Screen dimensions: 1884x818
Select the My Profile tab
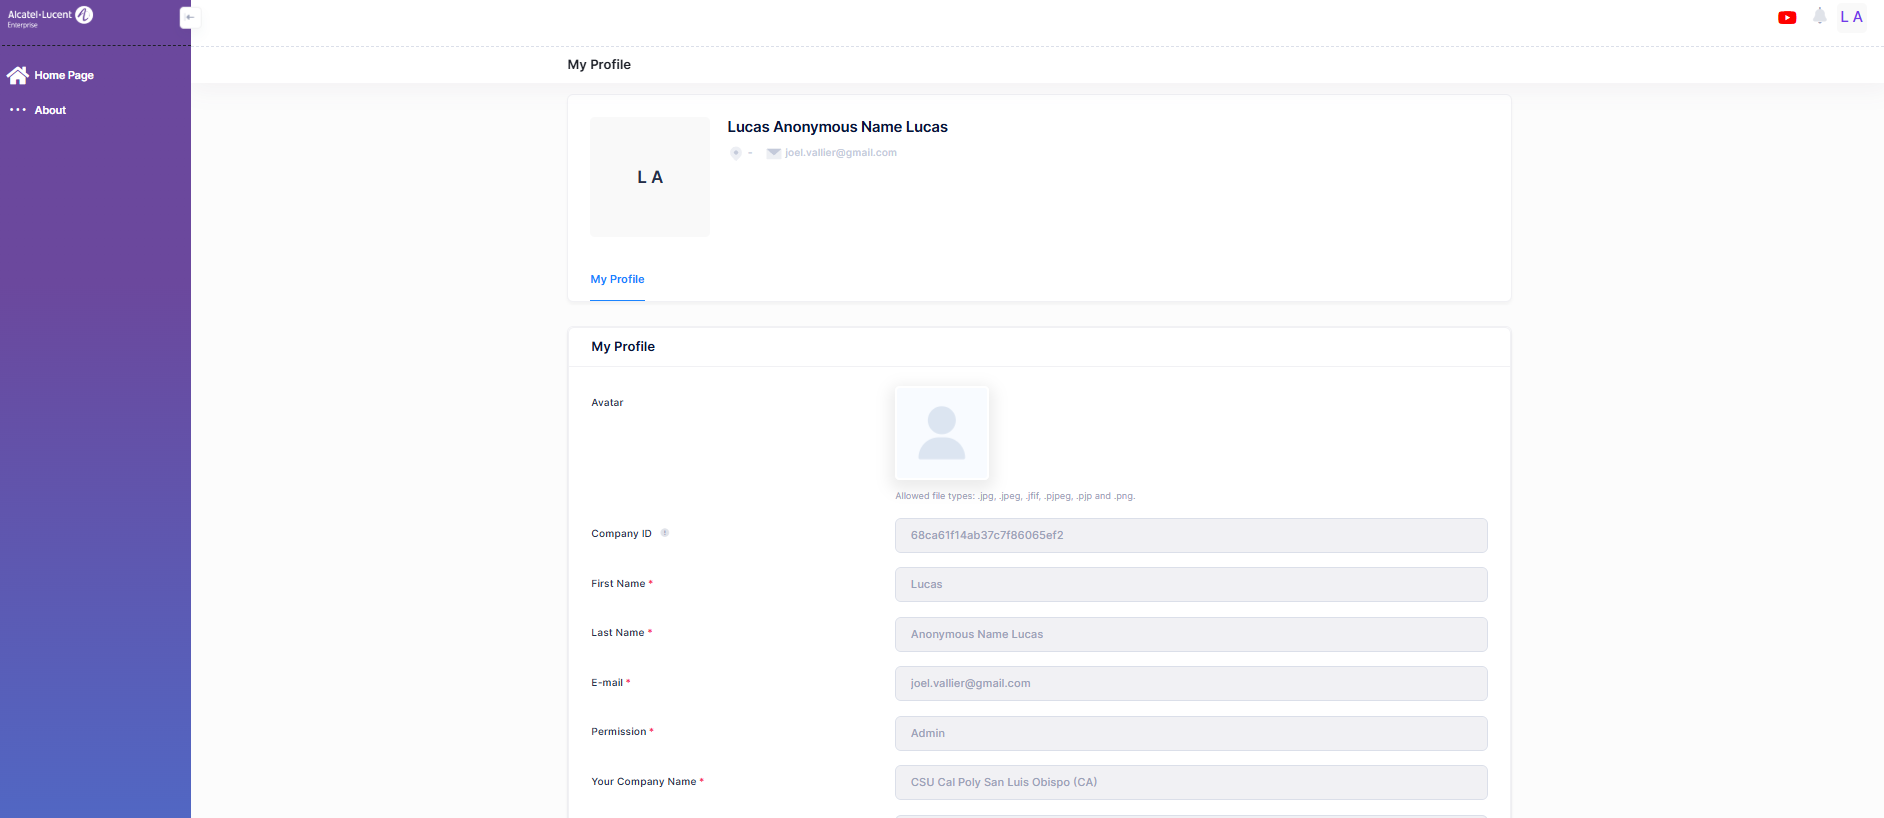617,279
